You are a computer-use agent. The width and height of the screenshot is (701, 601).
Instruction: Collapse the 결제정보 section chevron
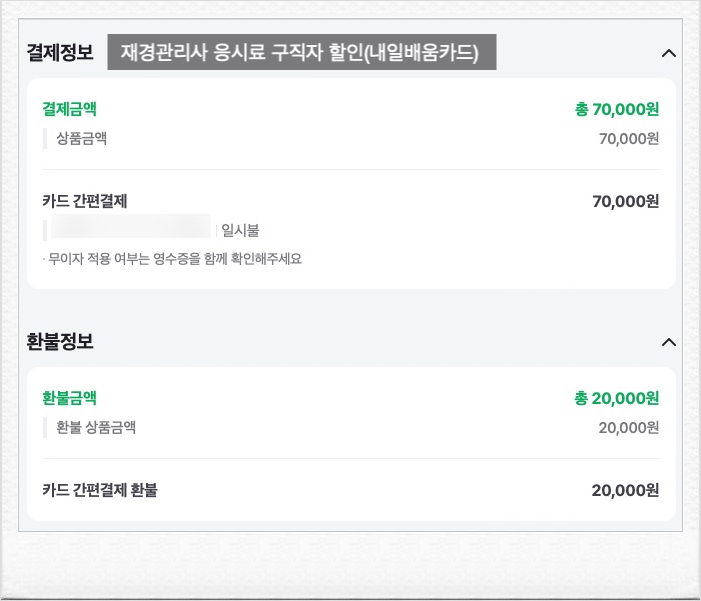coord(669,53)
